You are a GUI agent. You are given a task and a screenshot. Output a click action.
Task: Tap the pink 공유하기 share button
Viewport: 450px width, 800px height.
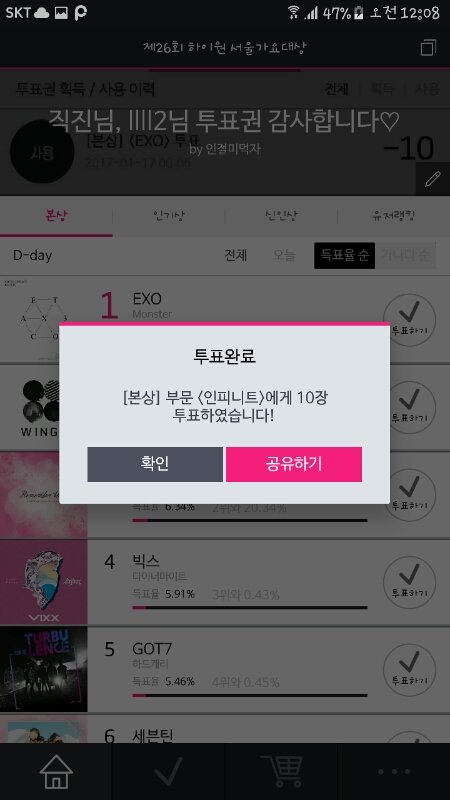tap(294, 464)
